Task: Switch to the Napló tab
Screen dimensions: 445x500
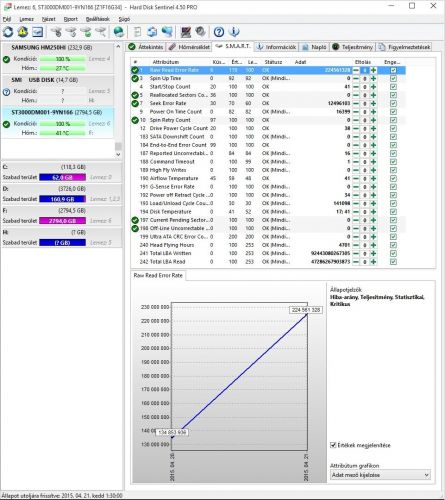Action: pos(314,47)
